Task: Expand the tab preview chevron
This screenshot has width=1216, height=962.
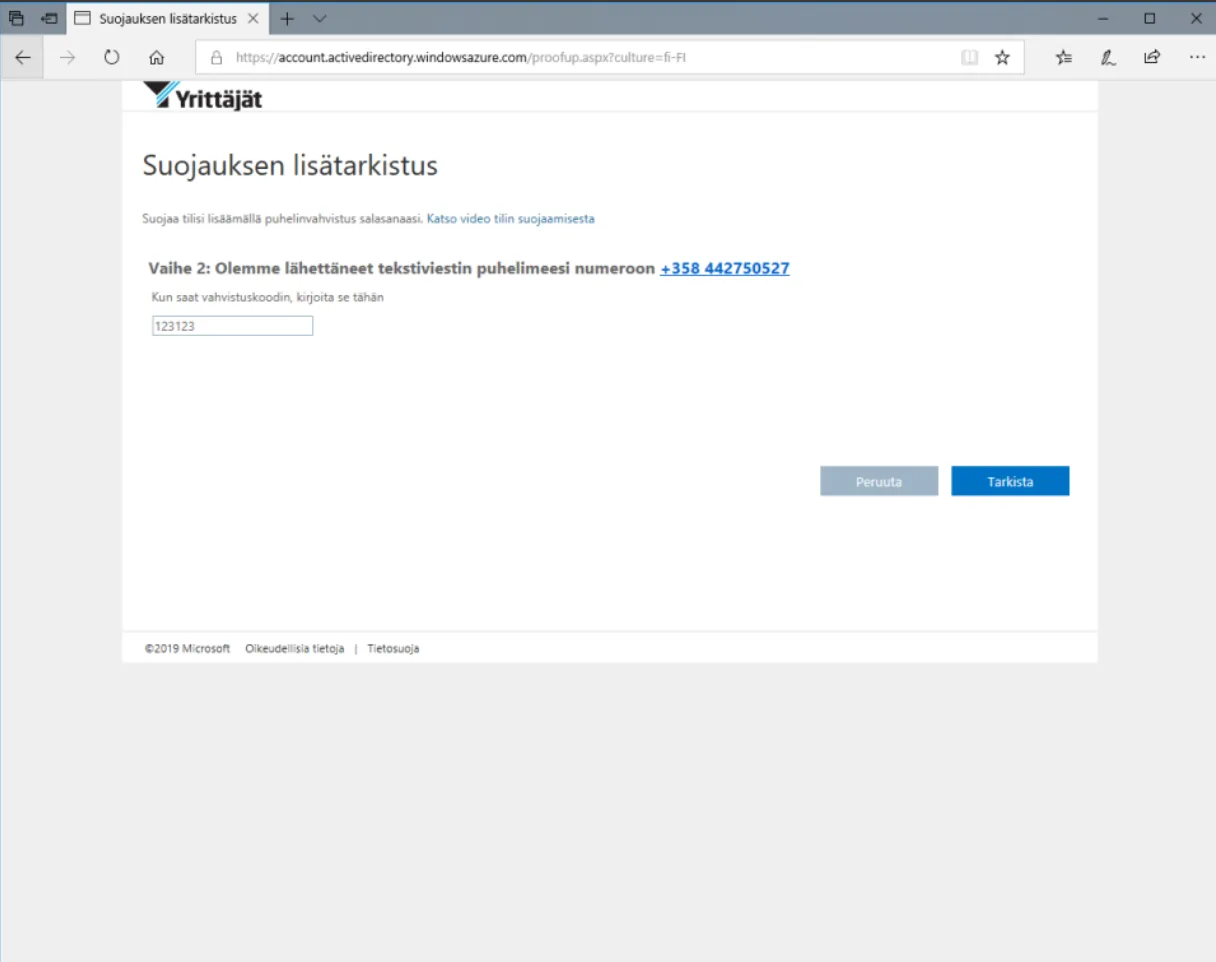Action: [319, 18]
